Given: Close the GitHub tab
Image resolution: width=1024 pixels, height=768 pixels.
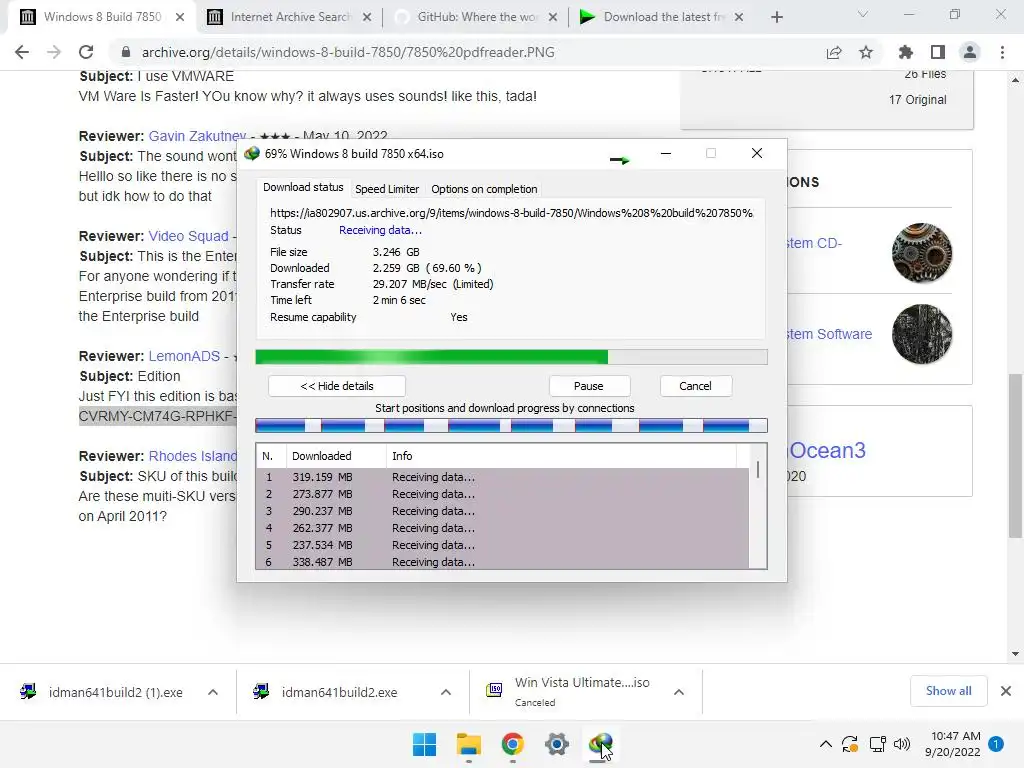Looking at the screenshot, I should click(553, 17).
